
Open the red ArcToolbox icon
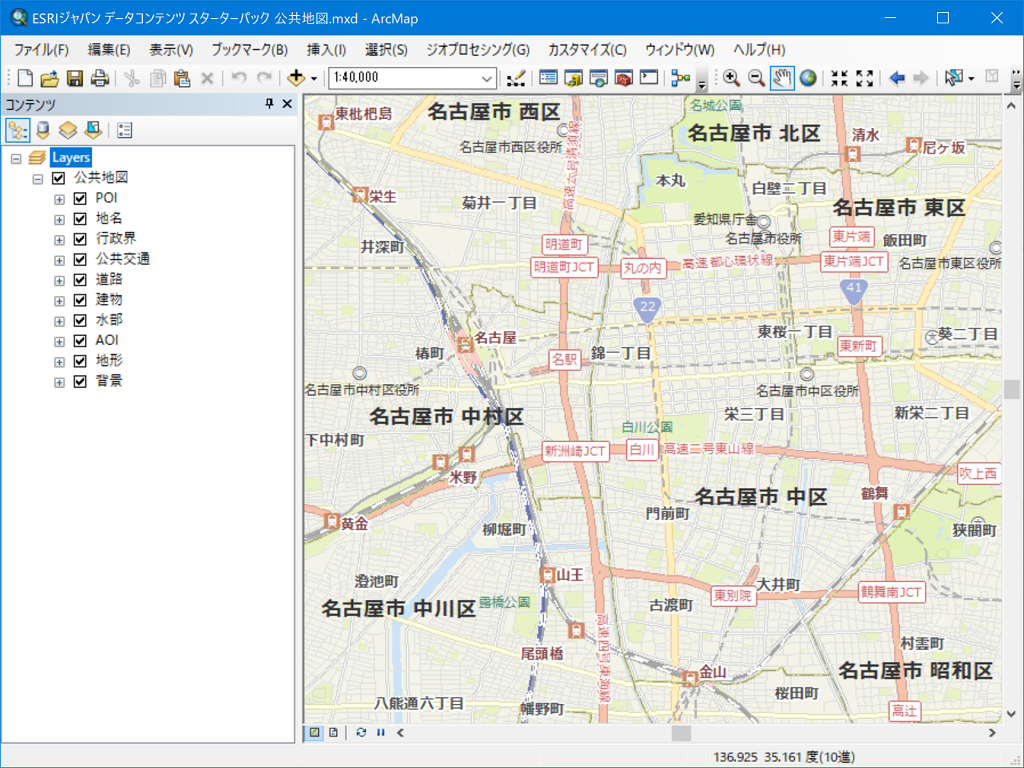click(624, 78)
